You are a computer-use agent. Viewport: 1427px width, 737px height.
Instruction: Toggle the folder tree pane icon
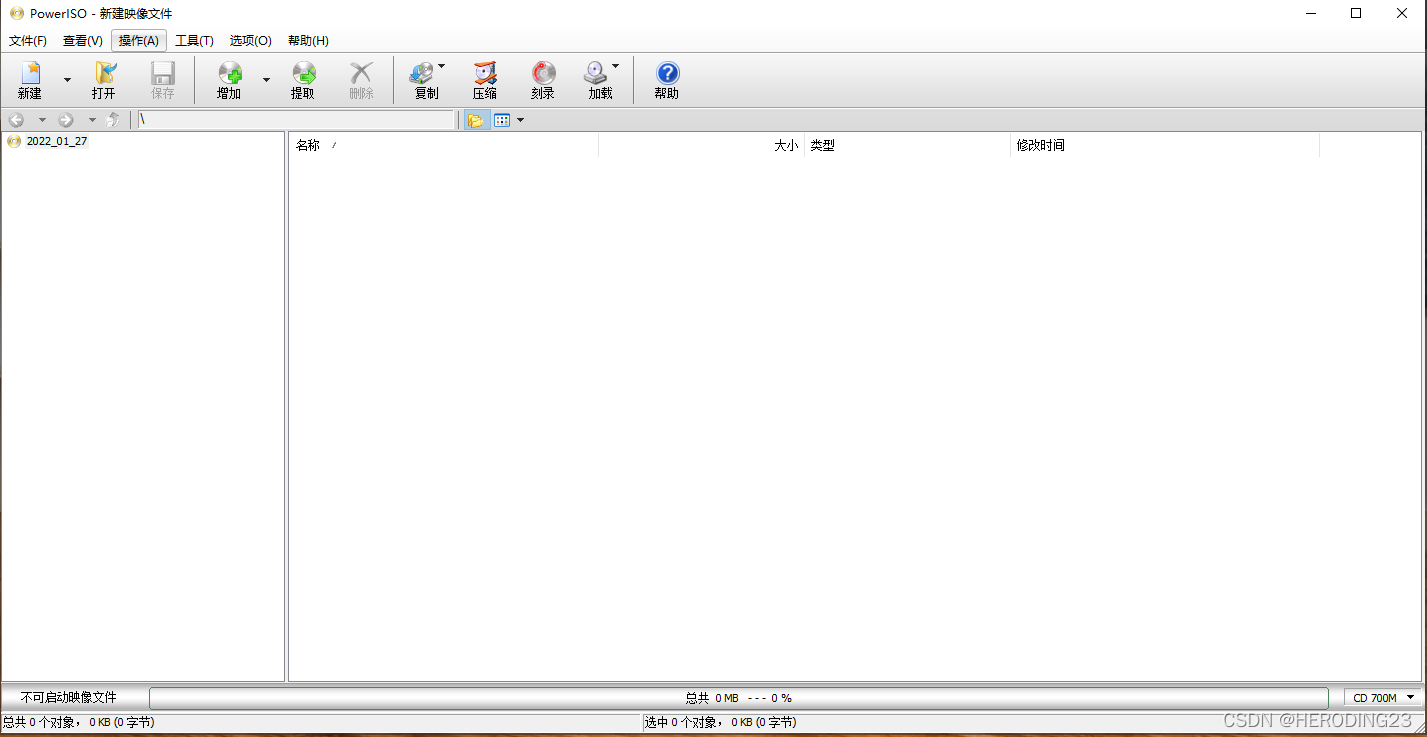coord(476,120)
